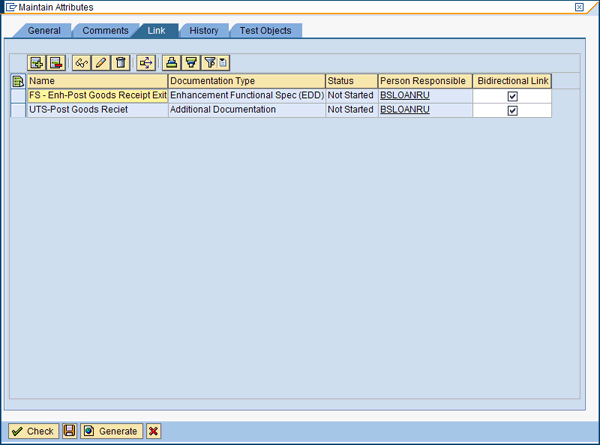This screenshot has height=445, width=600.
Task: Open BSLOANRU link in first row
Action: pyautogui.click(x=404, y=96)
